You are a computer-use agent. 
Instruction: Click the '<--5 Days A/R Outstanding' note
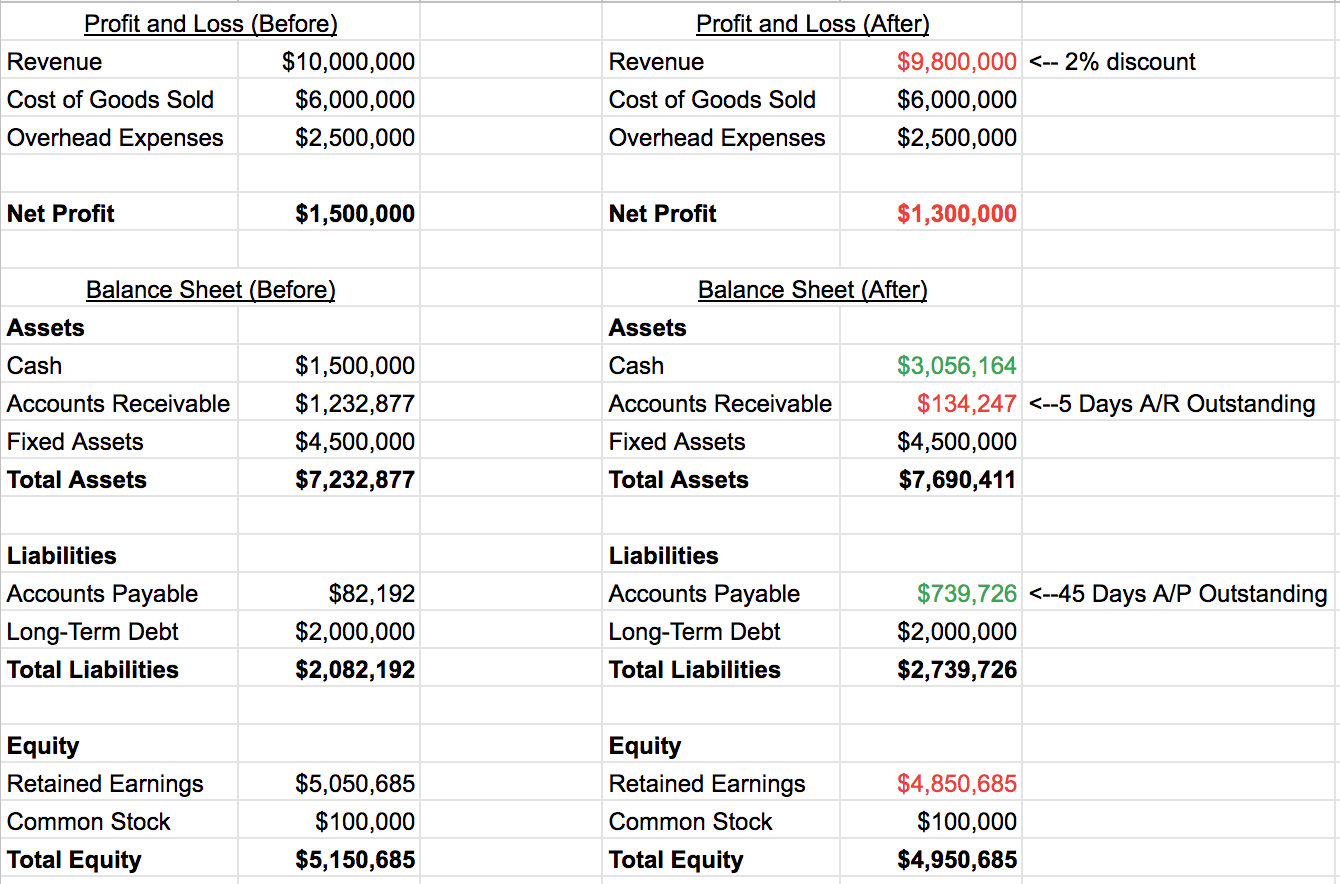[1172, 404]
